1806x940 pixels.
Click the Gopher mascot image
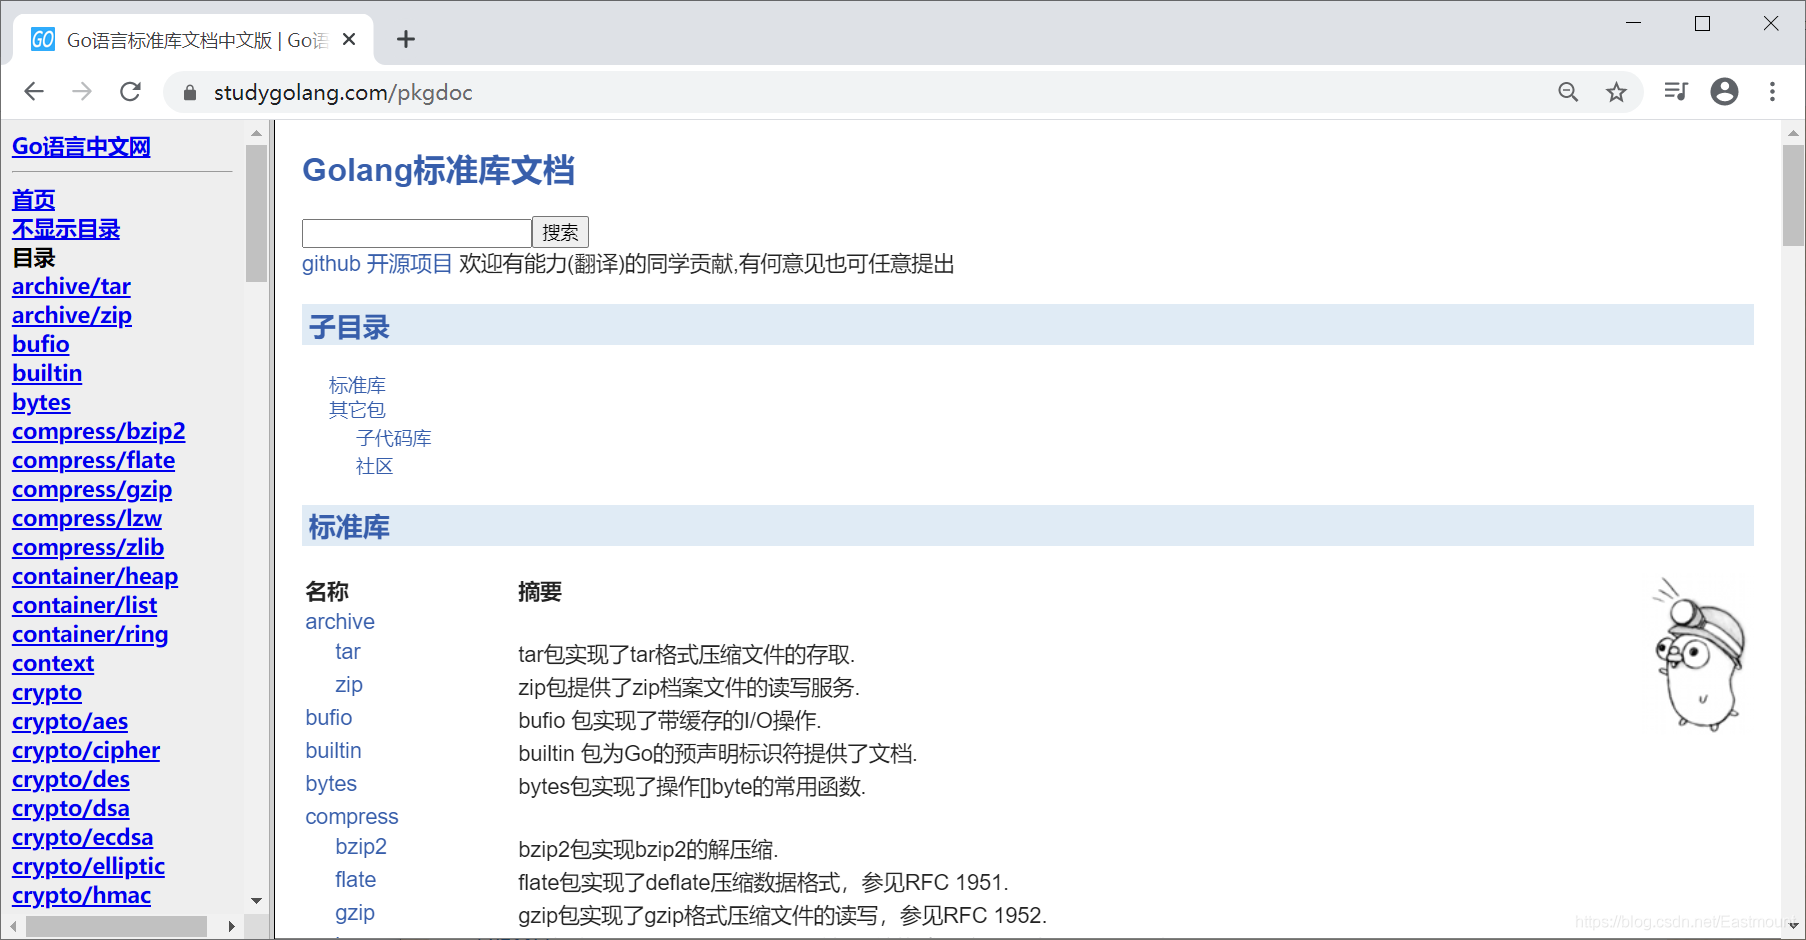coord(1700,655)
